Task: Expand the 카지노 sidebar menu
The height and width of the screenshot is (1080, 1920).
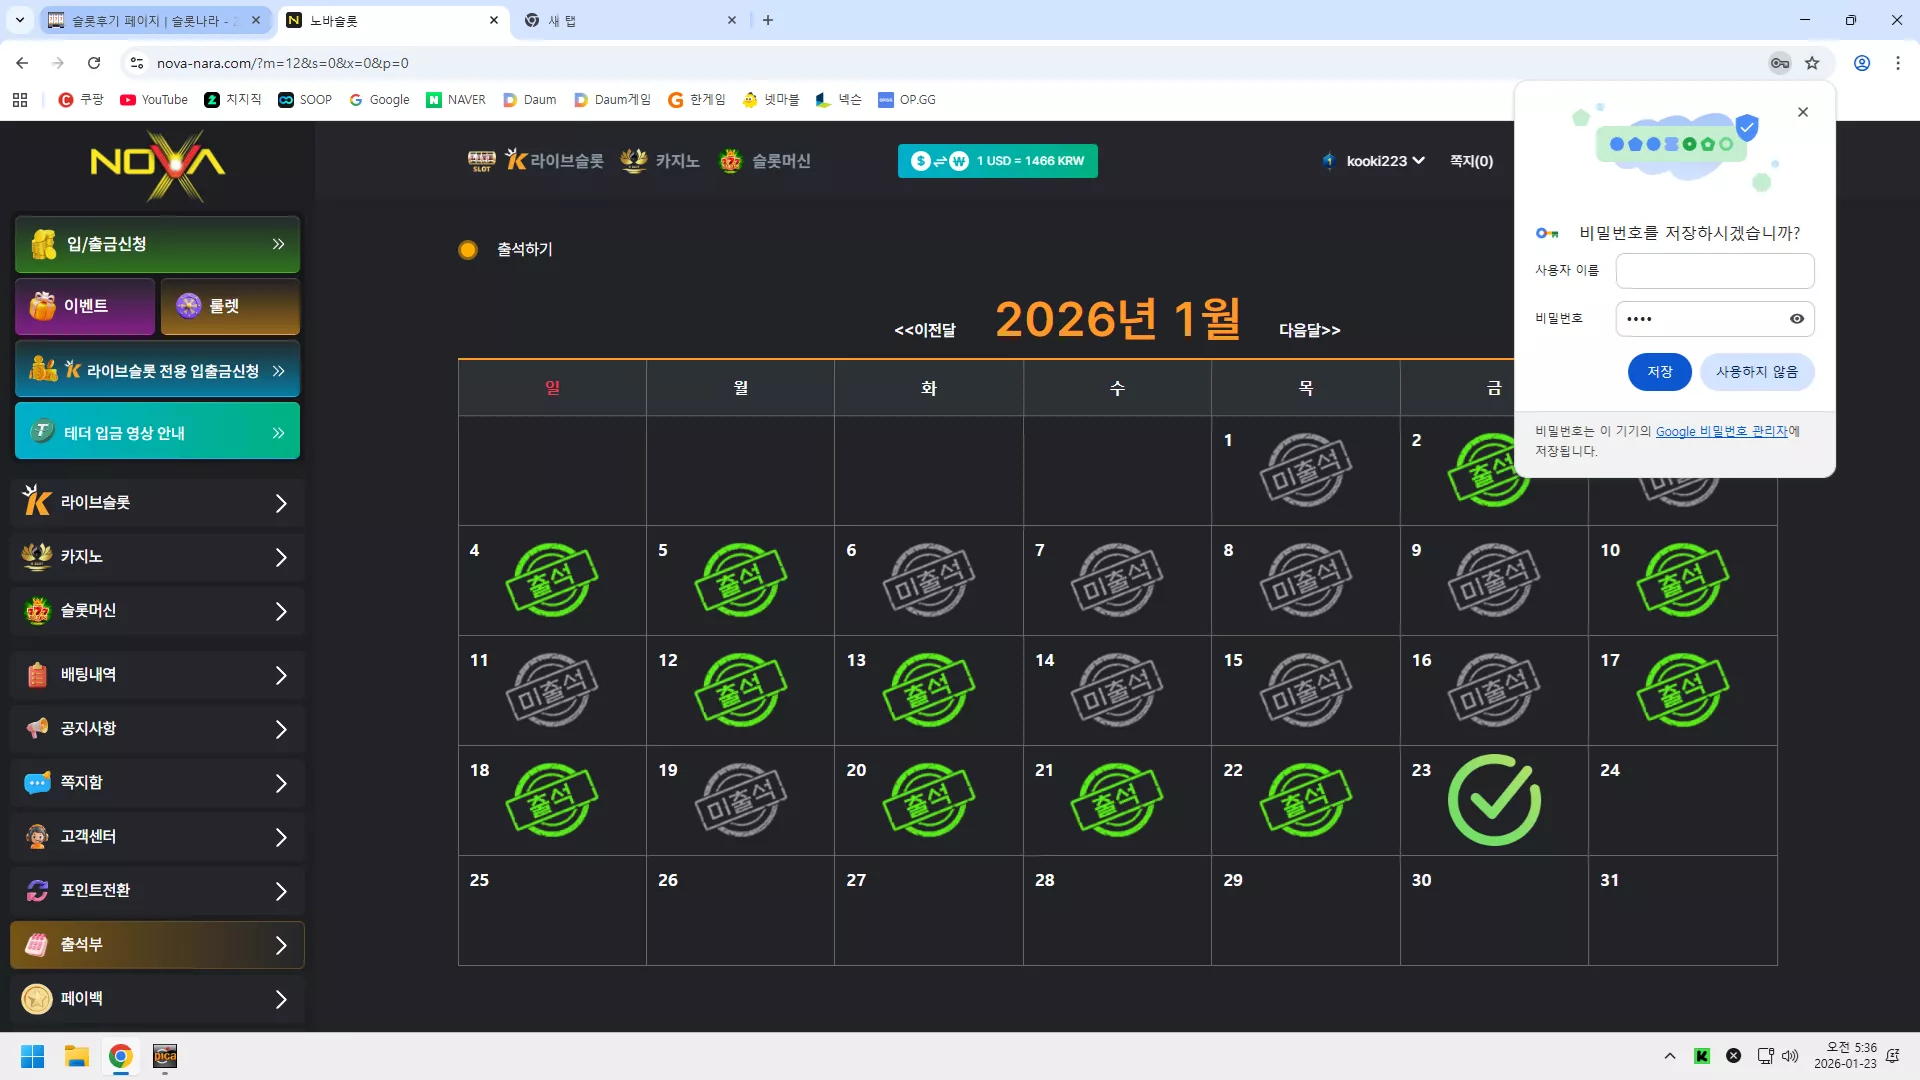Action: 158,557
